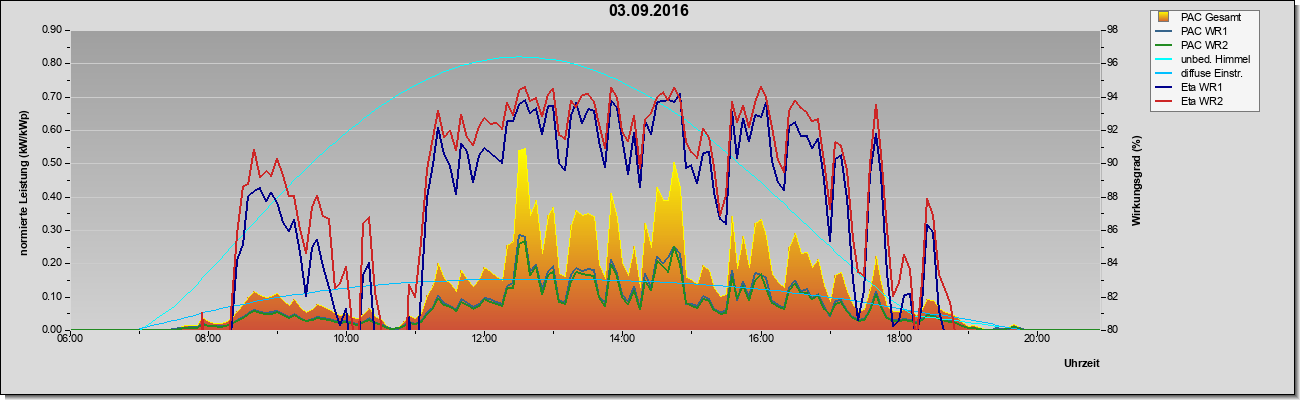Click the PAC WR2 green legend marker
This screenshot has height=400, width=1300.
1164,45
